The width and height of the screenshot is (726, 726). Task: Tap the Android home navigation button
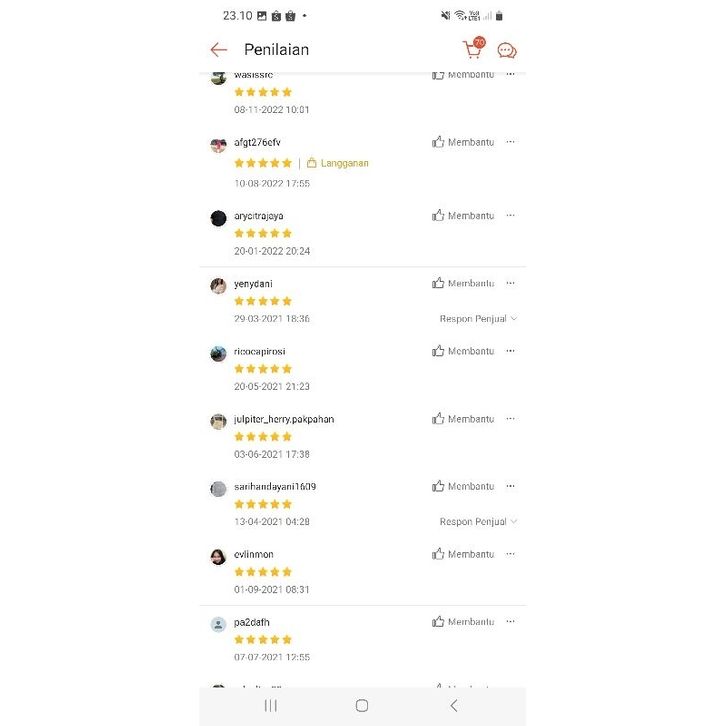pyautogui.click(x=362, y=705)
